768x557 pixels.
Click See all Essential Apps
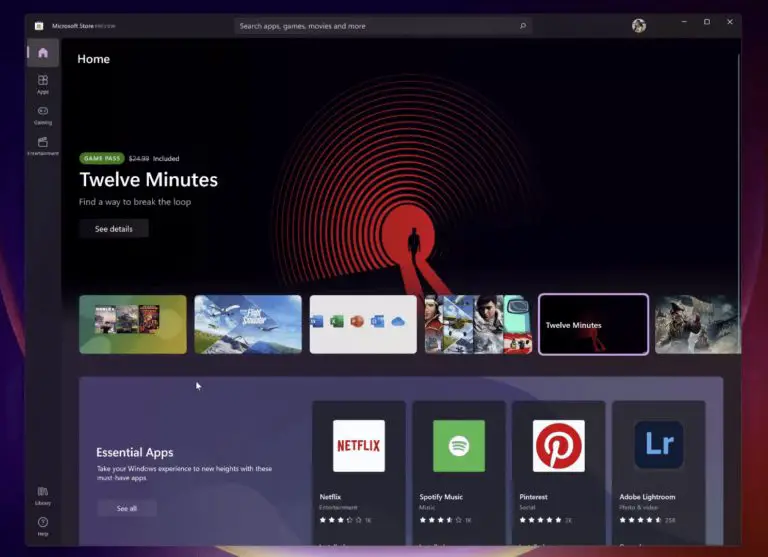(127, 509)
